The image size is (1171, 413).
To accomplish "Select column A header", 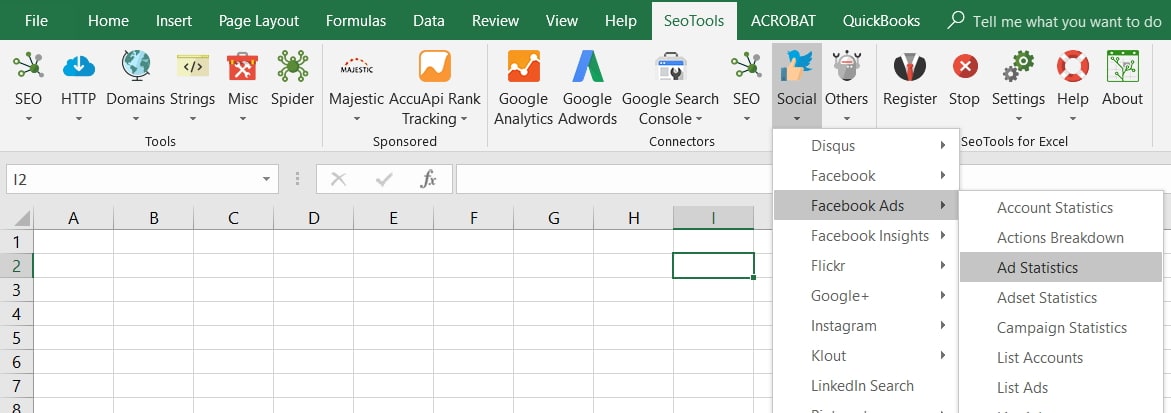I will [x=73, y=218].
